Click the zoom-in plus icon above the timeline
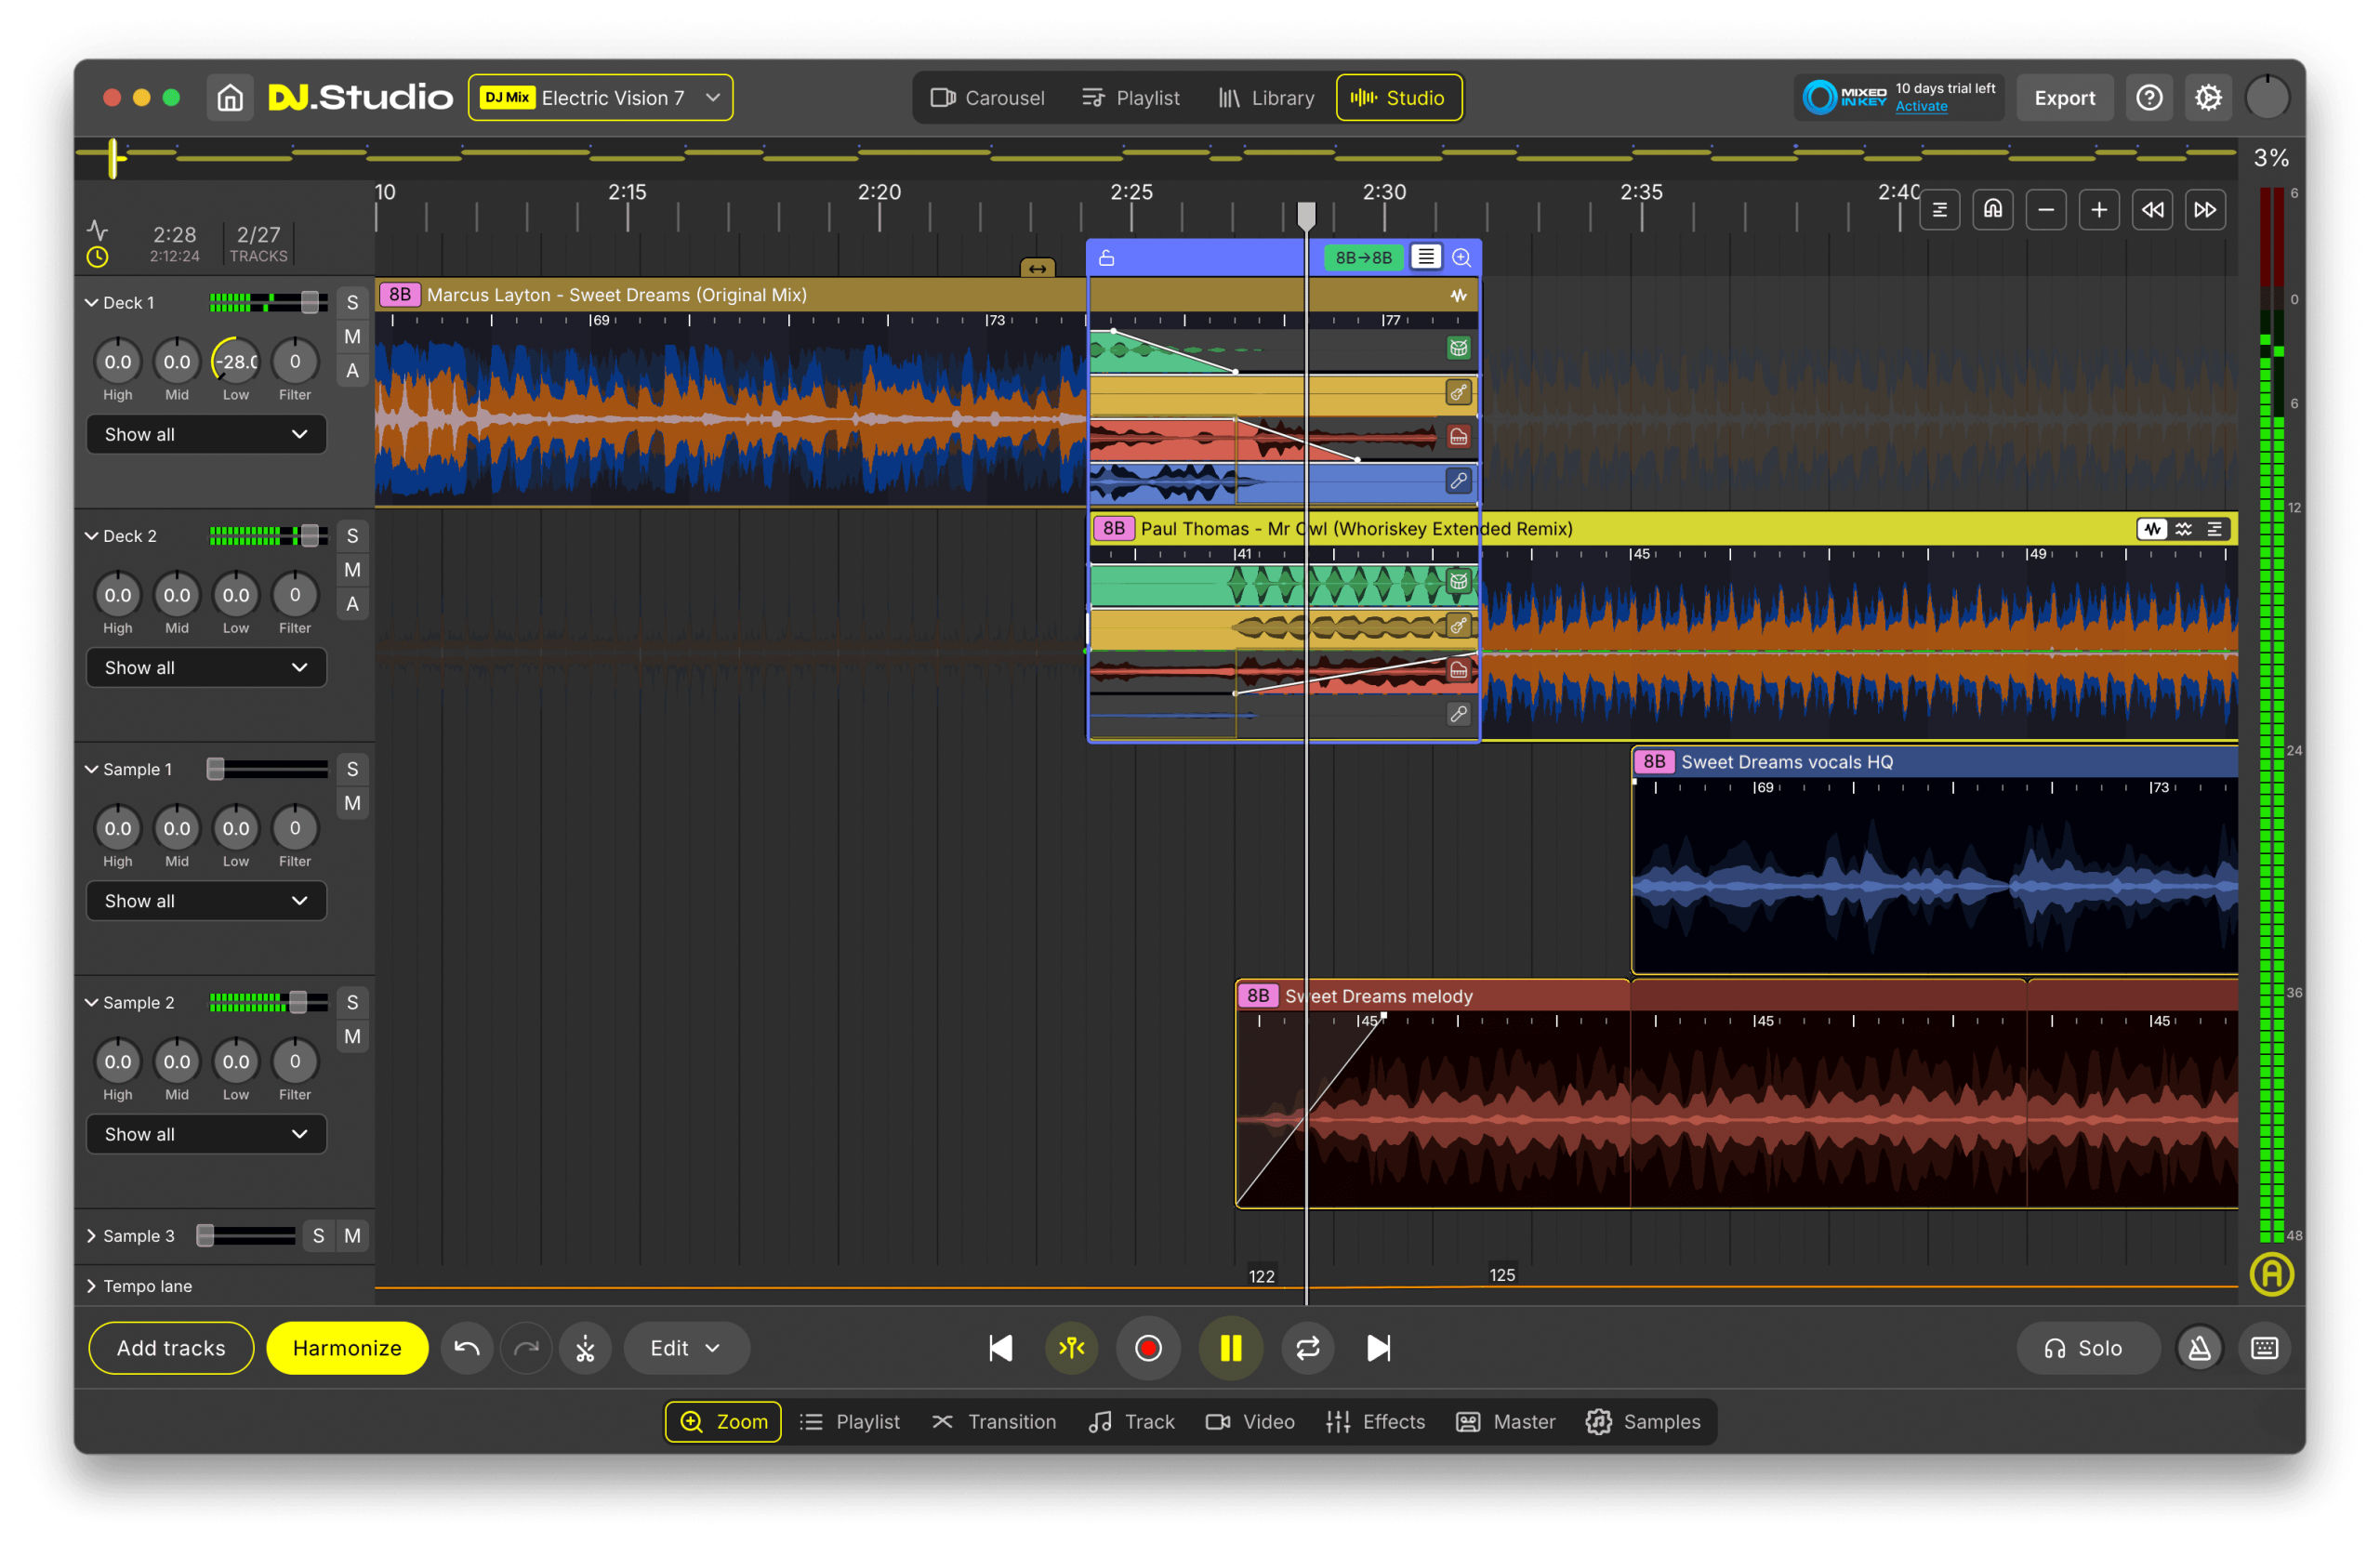This screenshot has height=1543, width=2380. [x=2099, y=209]
